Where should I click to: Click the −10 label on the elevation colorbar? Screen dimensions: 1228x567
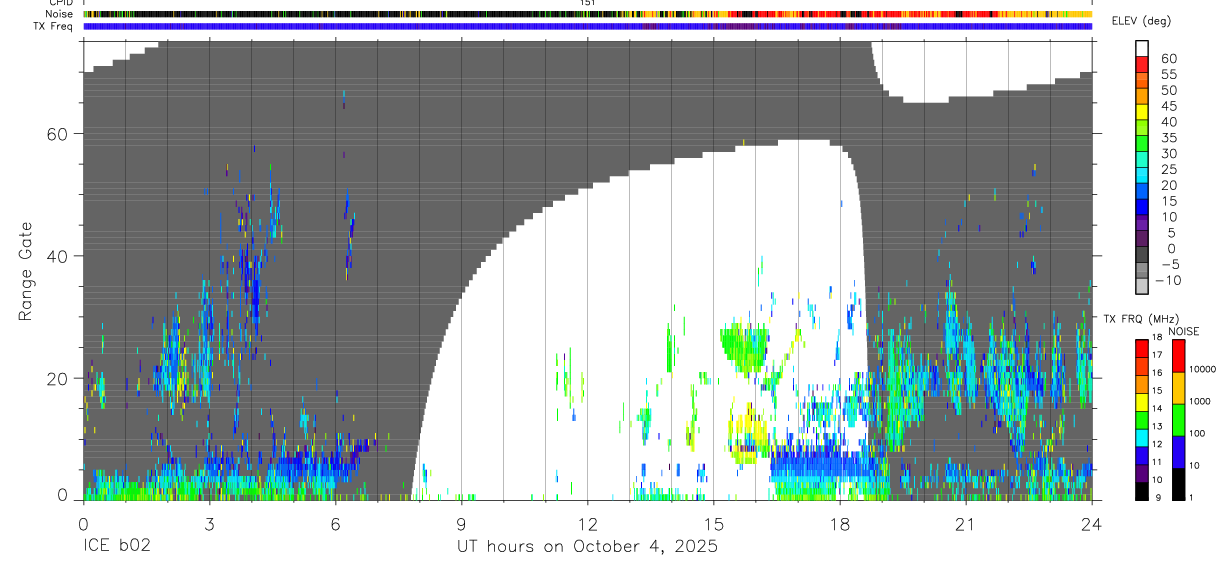[1167, 280]
